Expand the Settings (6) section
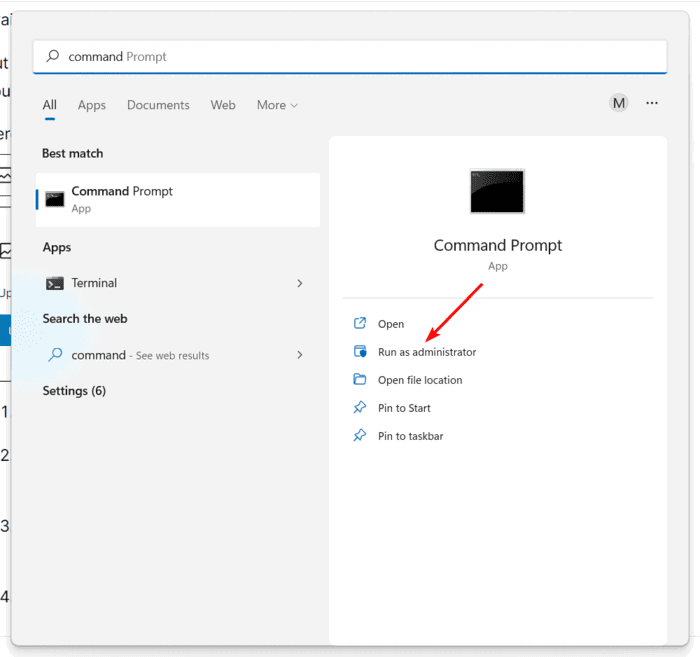The image size is (700, 657). (x=74, y=391)
